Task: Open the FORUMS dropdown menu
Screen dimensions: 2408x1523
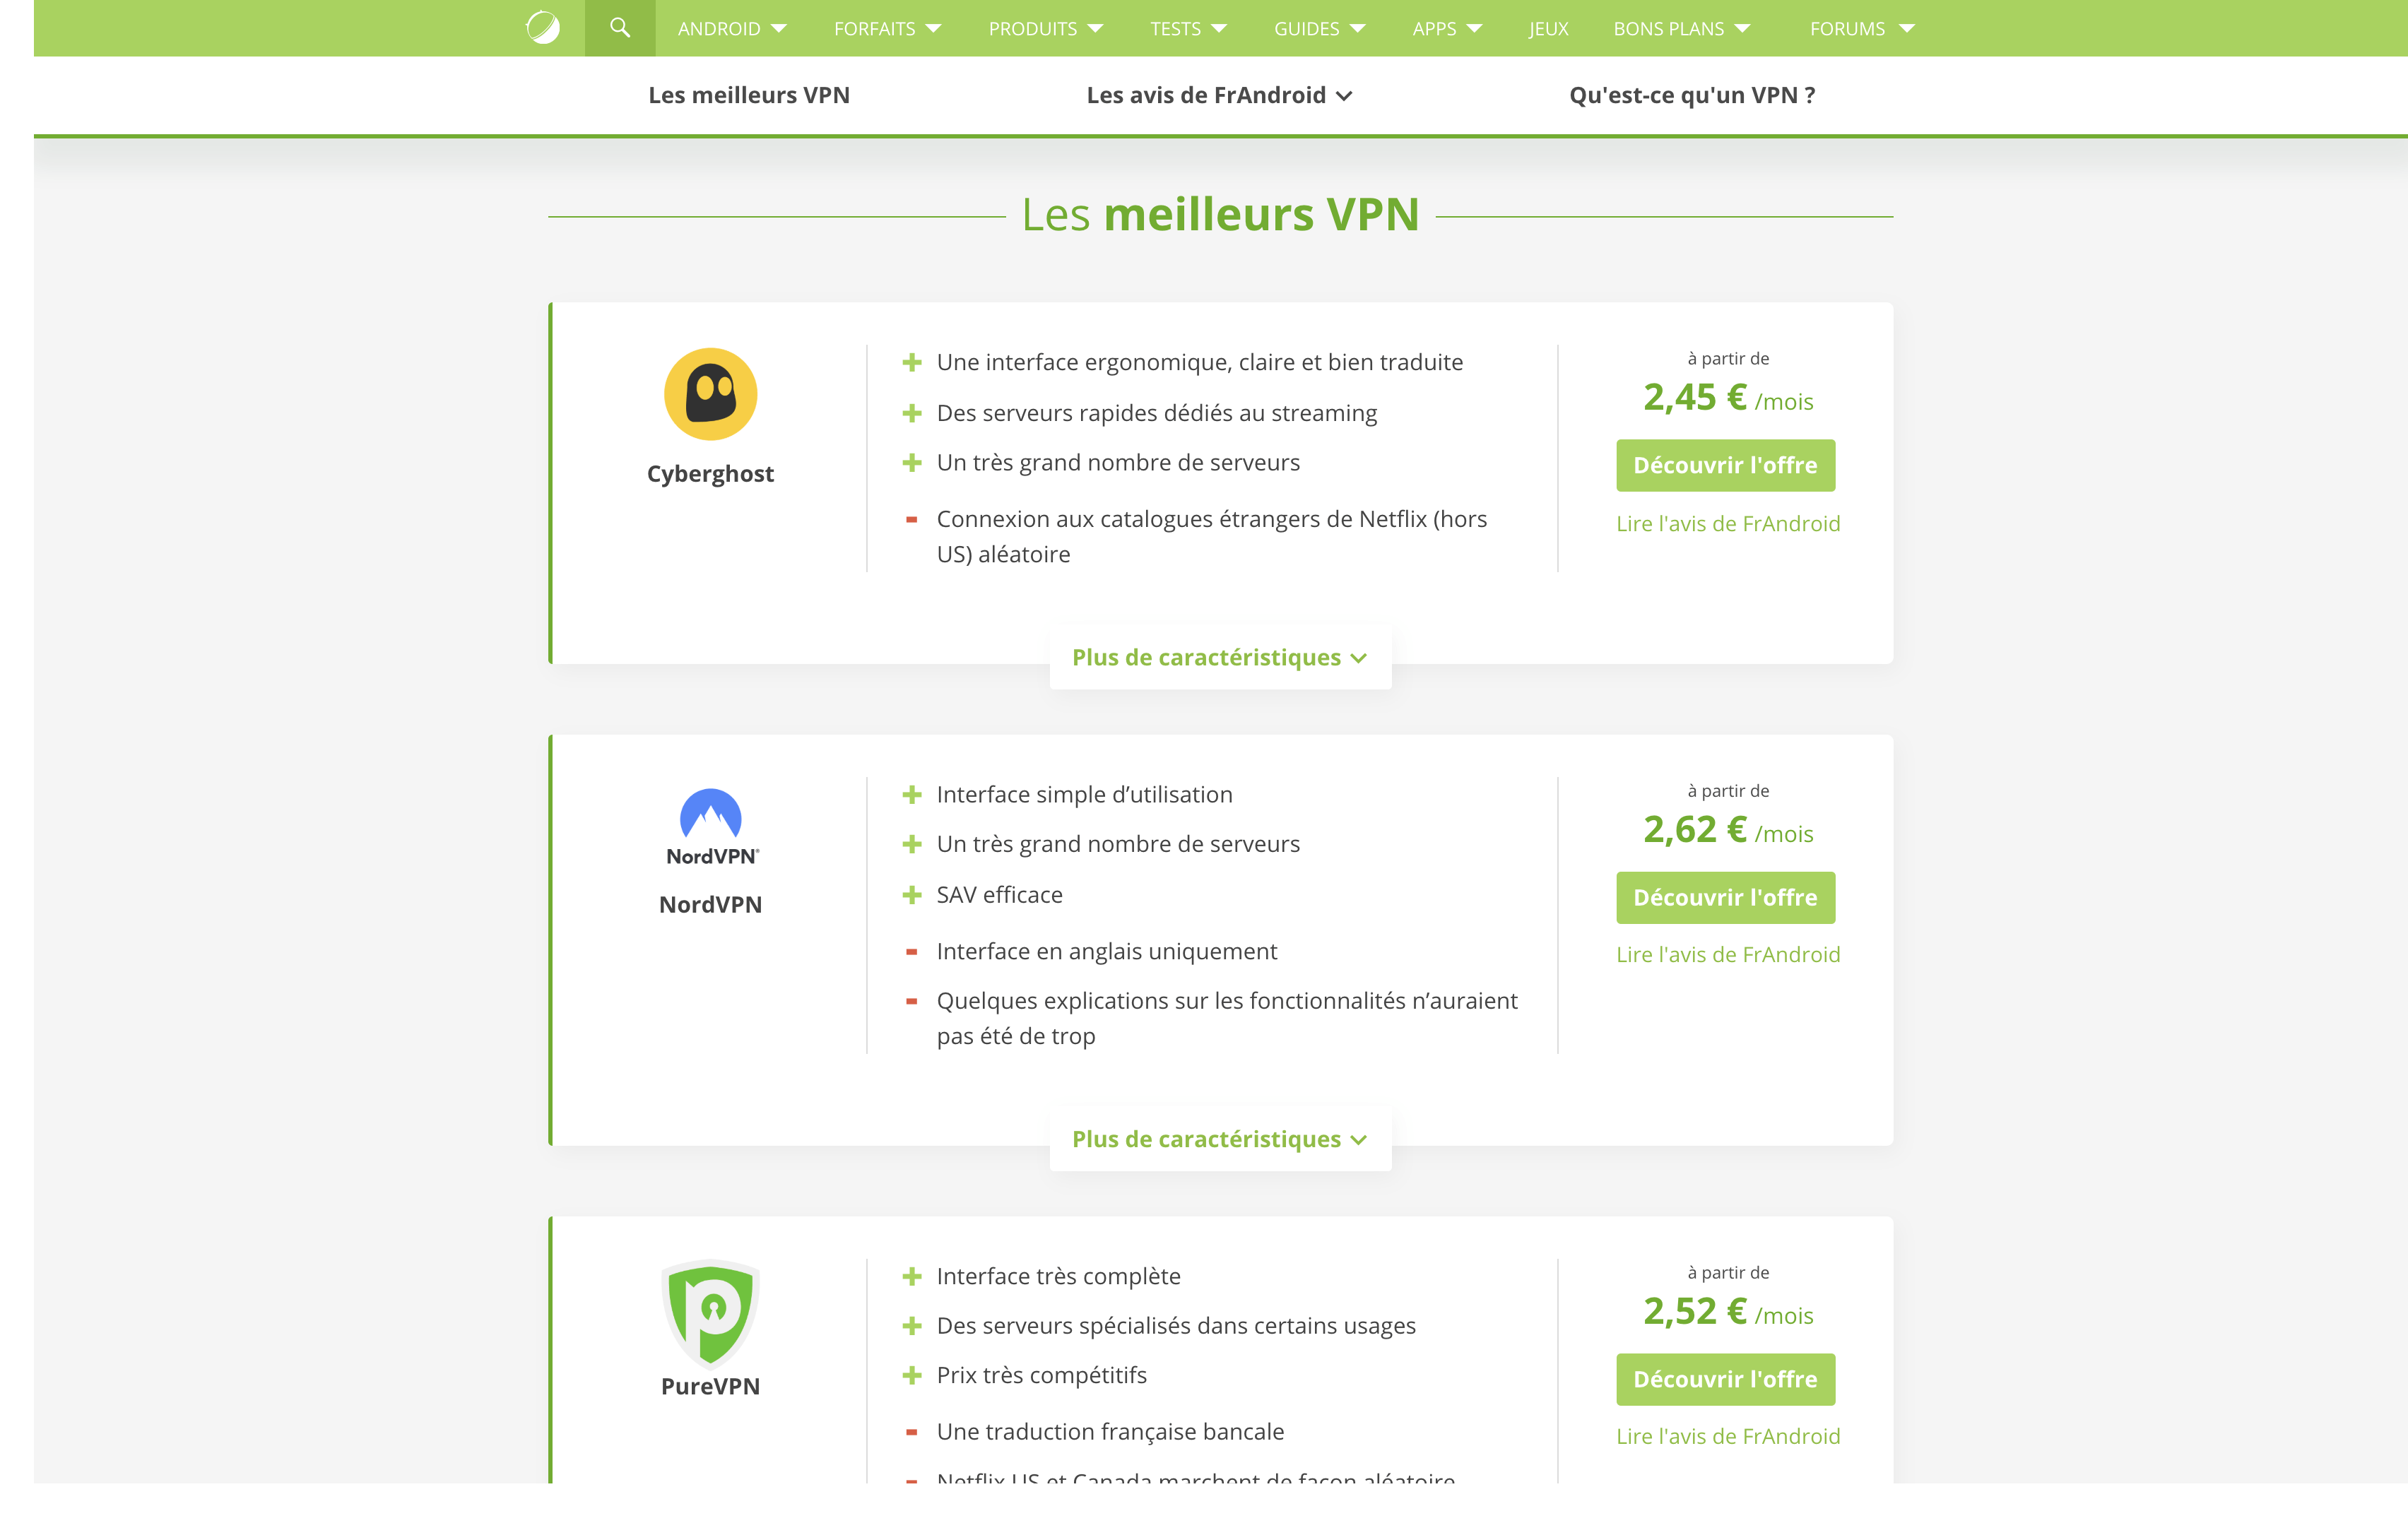Action: 1862,29
